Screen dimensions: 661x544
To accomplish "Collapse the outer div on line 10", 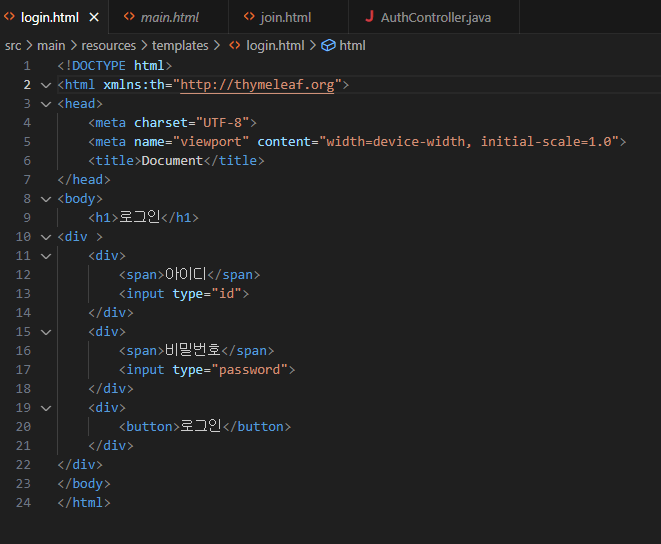I will (x=46, y=237).
